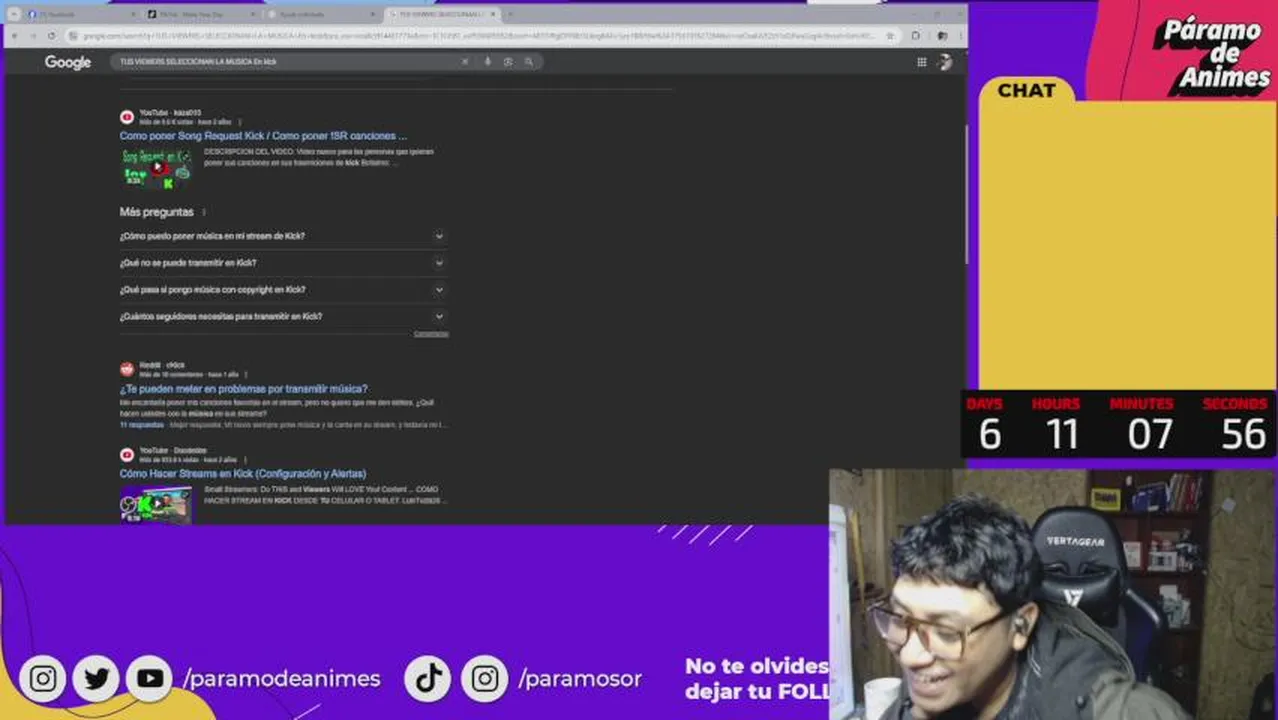1278x720 pixels.
Task: Expand "¿Qué no se puede transmitir en Kick?"
Action: tap(284, 263)
